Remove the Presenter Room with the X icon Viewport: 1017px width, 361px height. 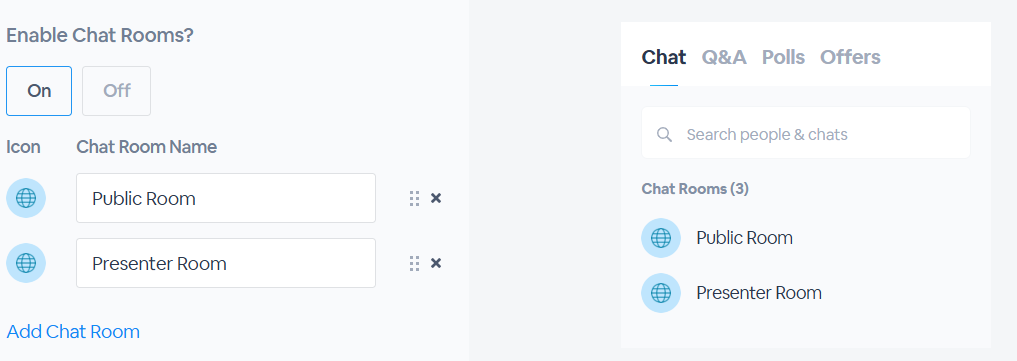pyautogui.click(x=436, y=263)
